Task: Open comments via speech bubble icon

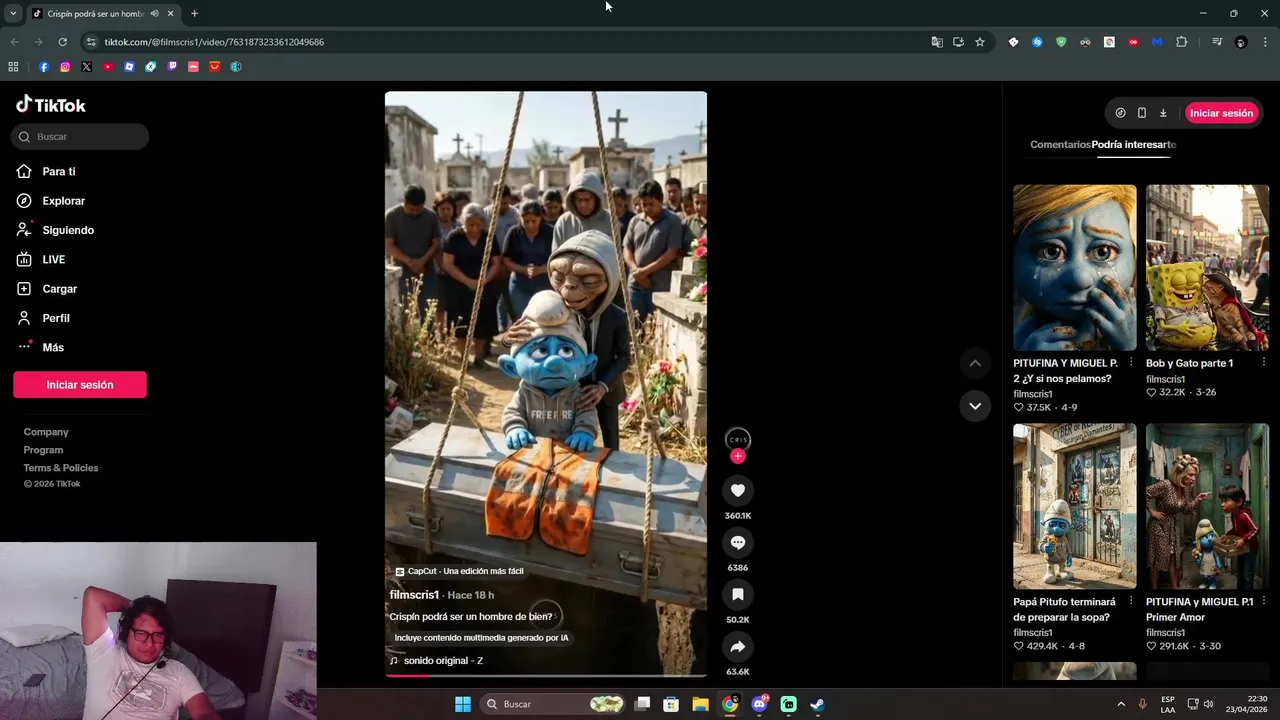Action: coord(738,542)
